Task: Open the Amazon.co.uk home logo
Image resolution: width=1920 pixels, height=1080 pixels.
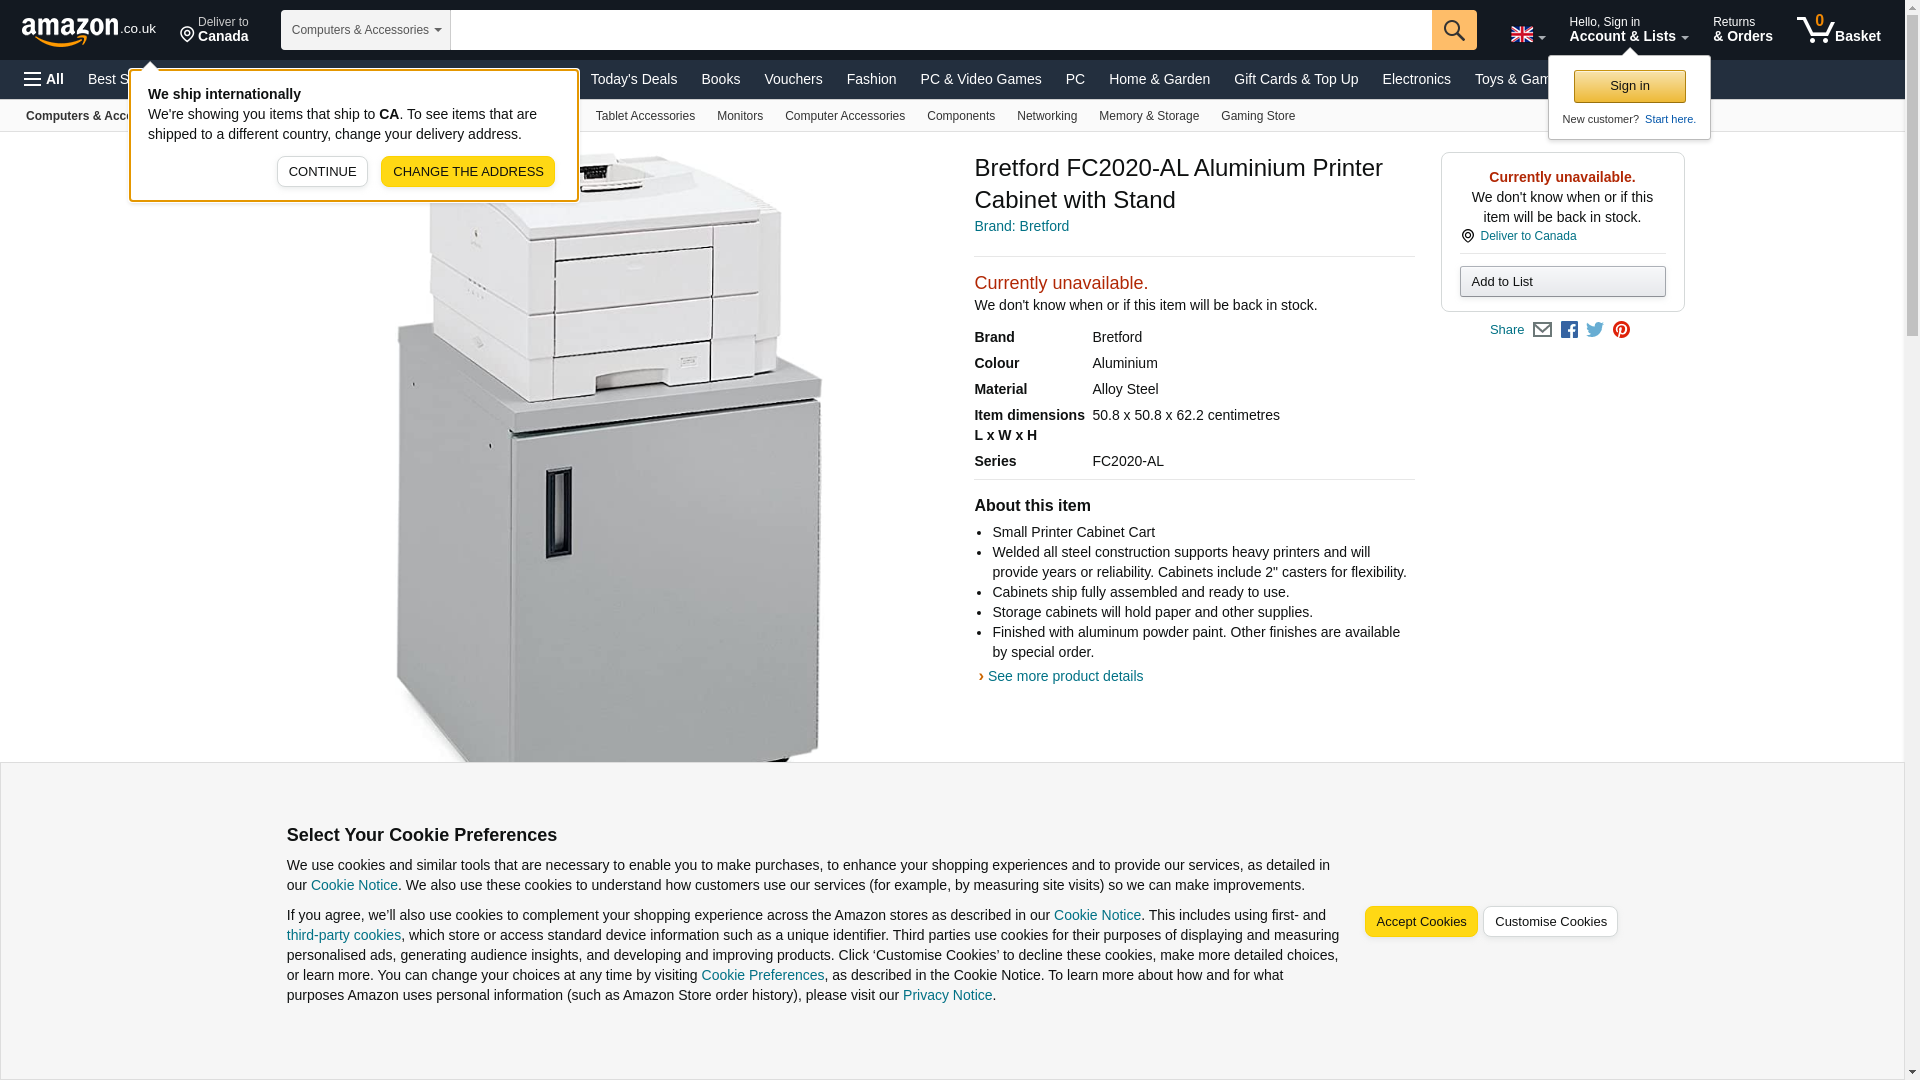Action: pos(89,30)
